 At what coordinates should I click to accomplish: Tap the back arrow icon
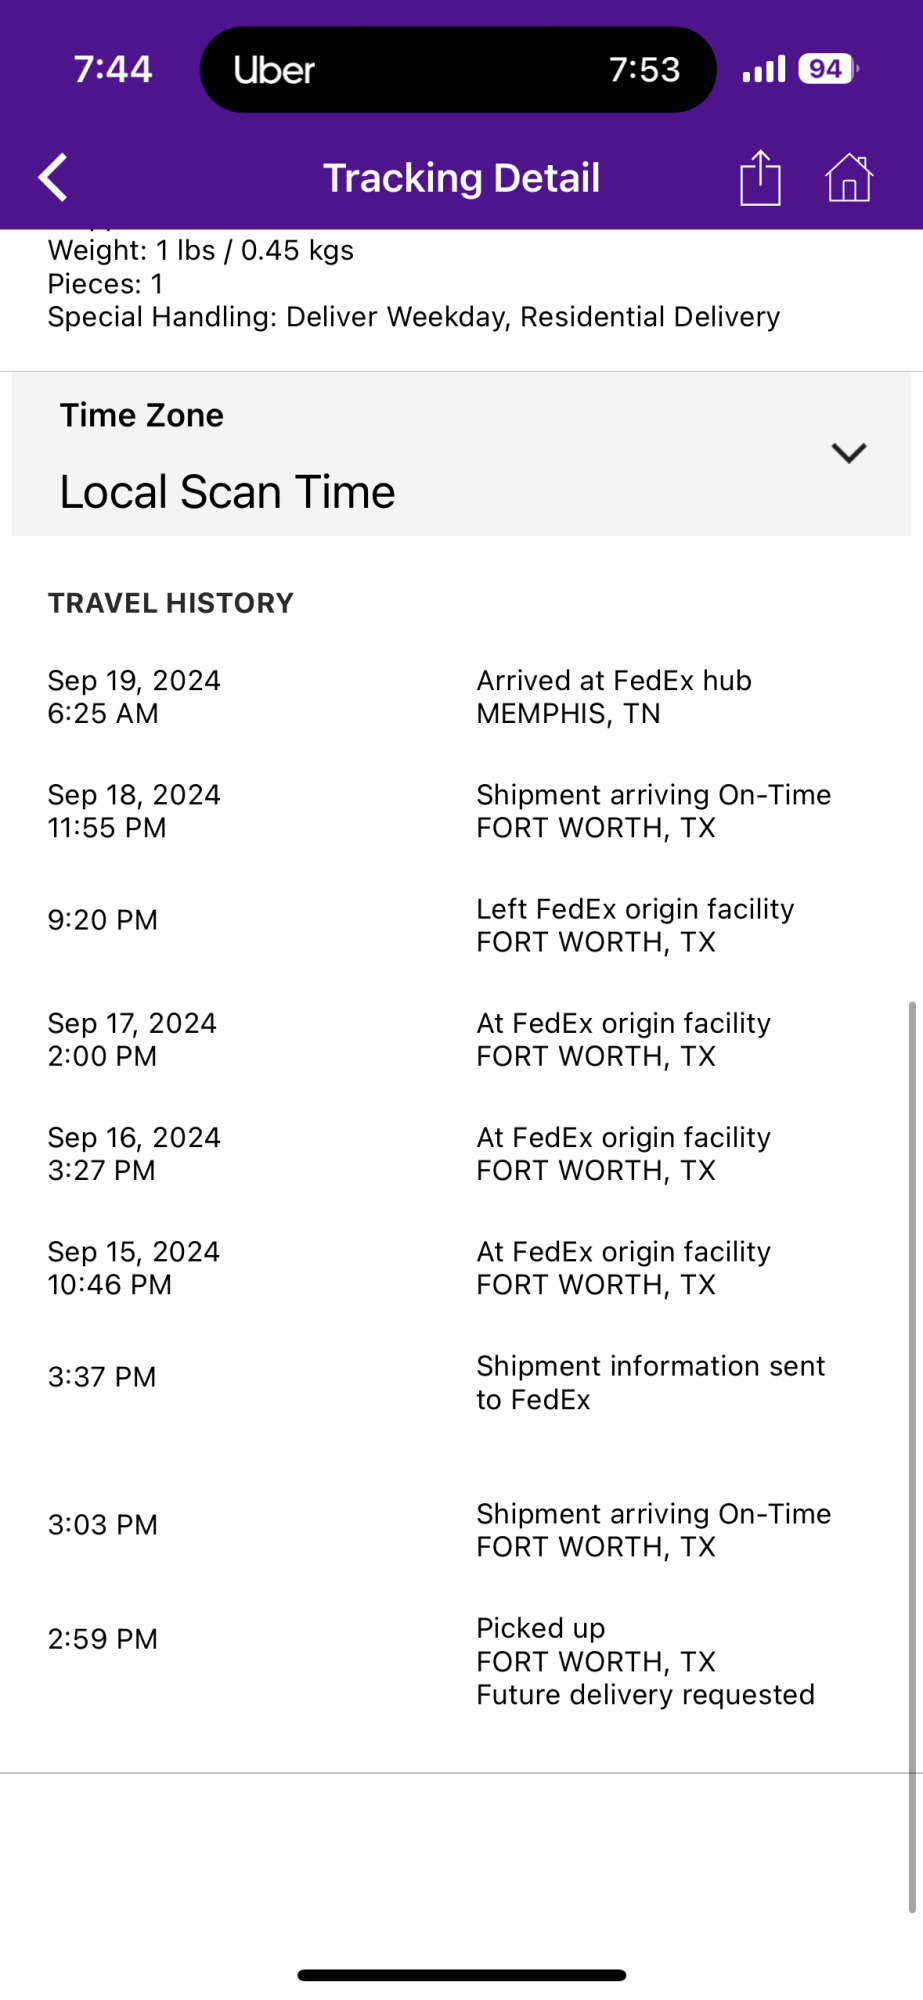[53, 178]
